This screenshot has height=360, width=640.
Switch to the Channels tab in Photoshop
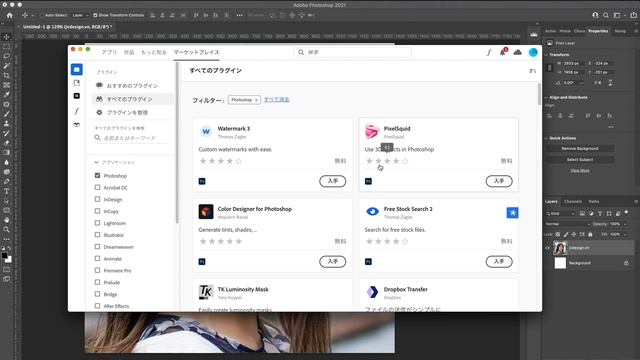click(x=573, y=202)
